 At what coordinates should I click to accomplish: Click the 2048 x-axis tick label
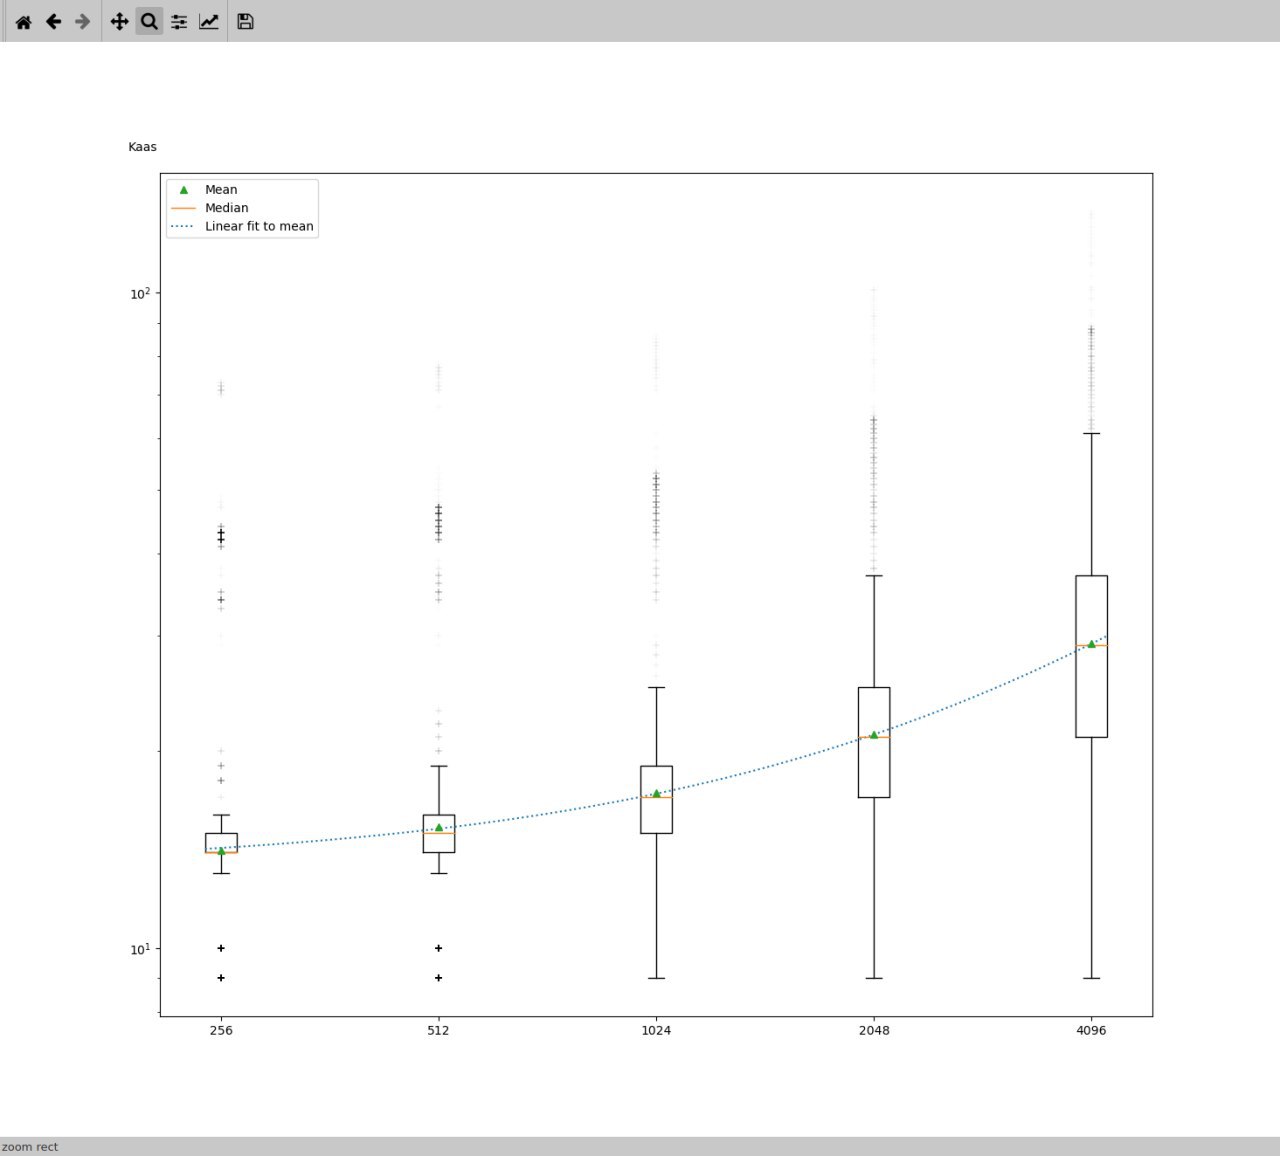click(874, 1030)
